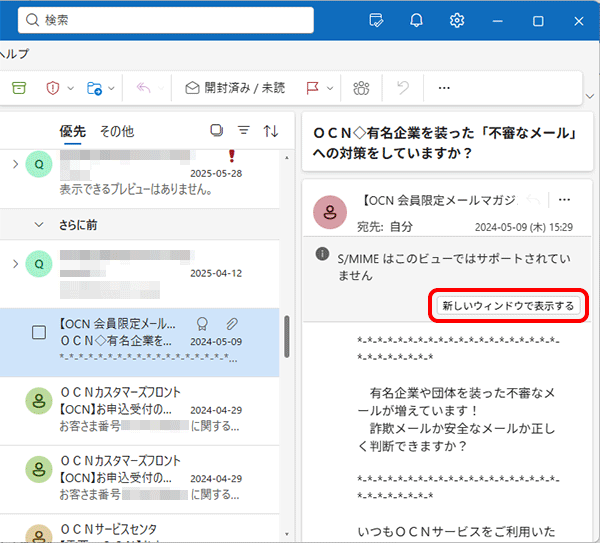Expand the 2025-04-12 conversation thread

14,264
